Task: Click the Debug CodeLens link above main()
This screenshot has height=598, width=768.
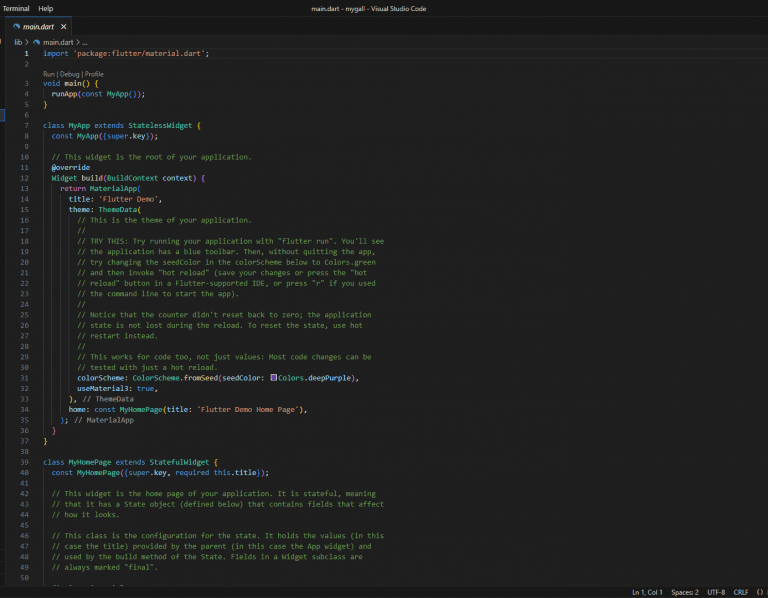Action: coord(70,74)
